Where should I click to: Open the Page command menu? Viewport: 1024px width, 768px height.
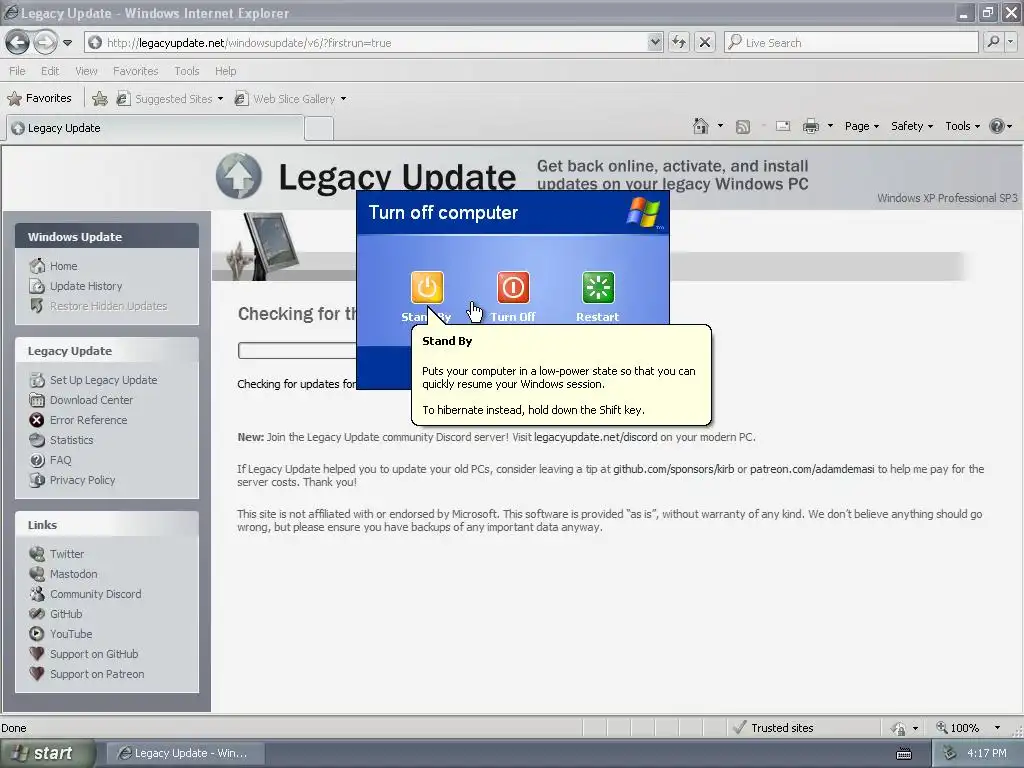click(x=861, y=126)
